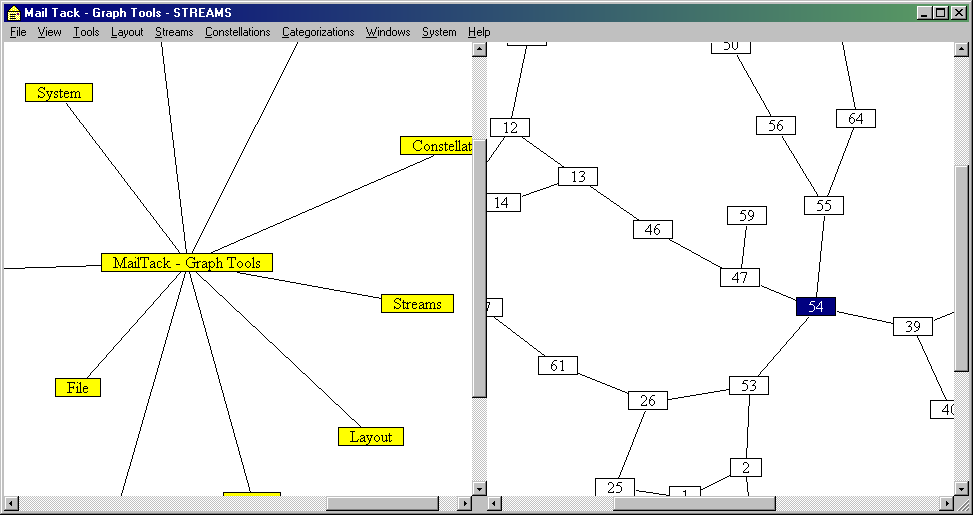Image resolution: width=973 pixels, height=515 pixels.
Task: Click right pane vertical scrollbar up arrow
Action: coord(961,50)
